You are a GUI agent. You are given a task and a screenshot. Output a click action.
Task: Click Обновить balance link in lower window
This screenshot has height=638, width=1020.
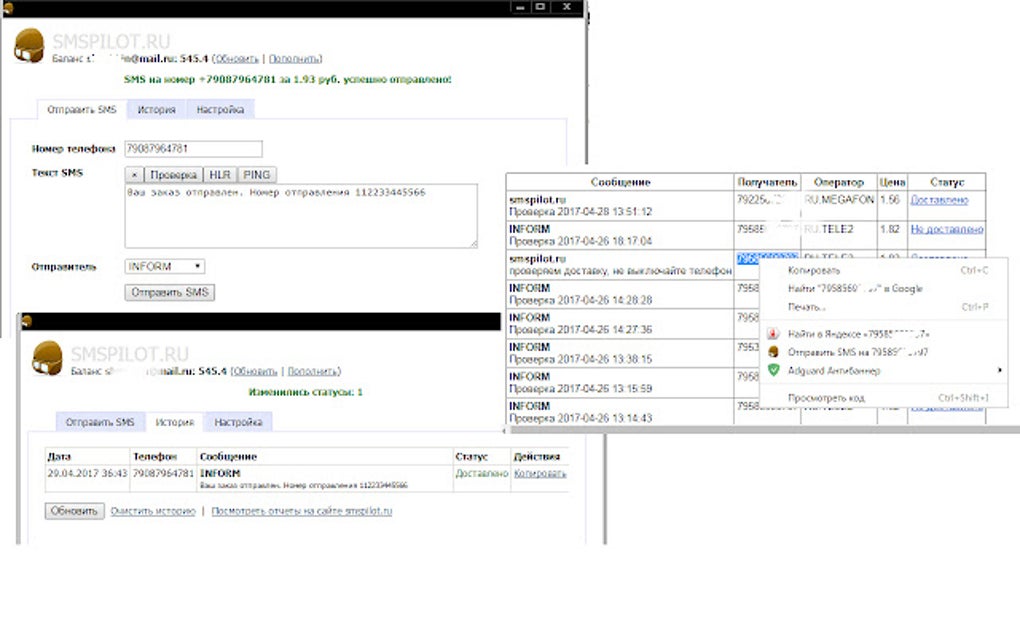pos(254,371)
